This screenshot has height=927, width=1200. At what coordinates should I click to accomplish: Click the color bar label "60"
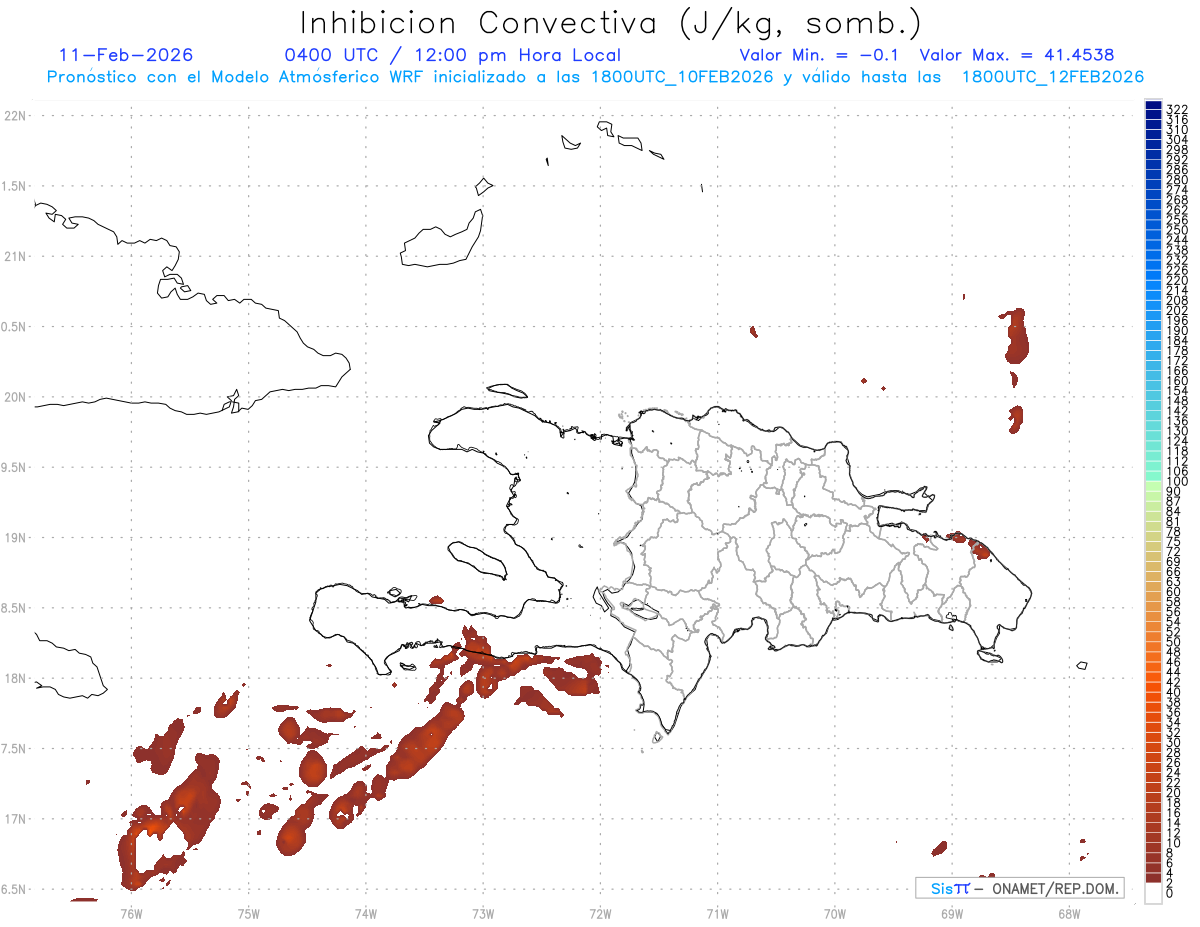[x=1174, y=592]
